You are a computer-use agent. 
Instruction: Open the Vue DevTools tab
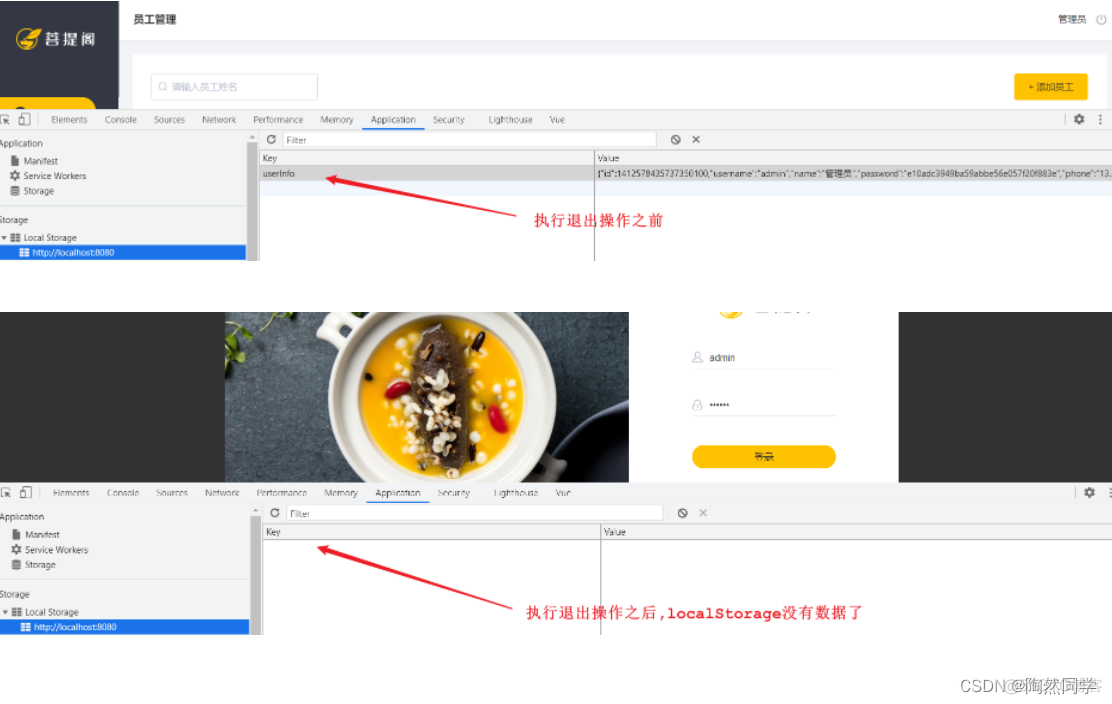557,119
